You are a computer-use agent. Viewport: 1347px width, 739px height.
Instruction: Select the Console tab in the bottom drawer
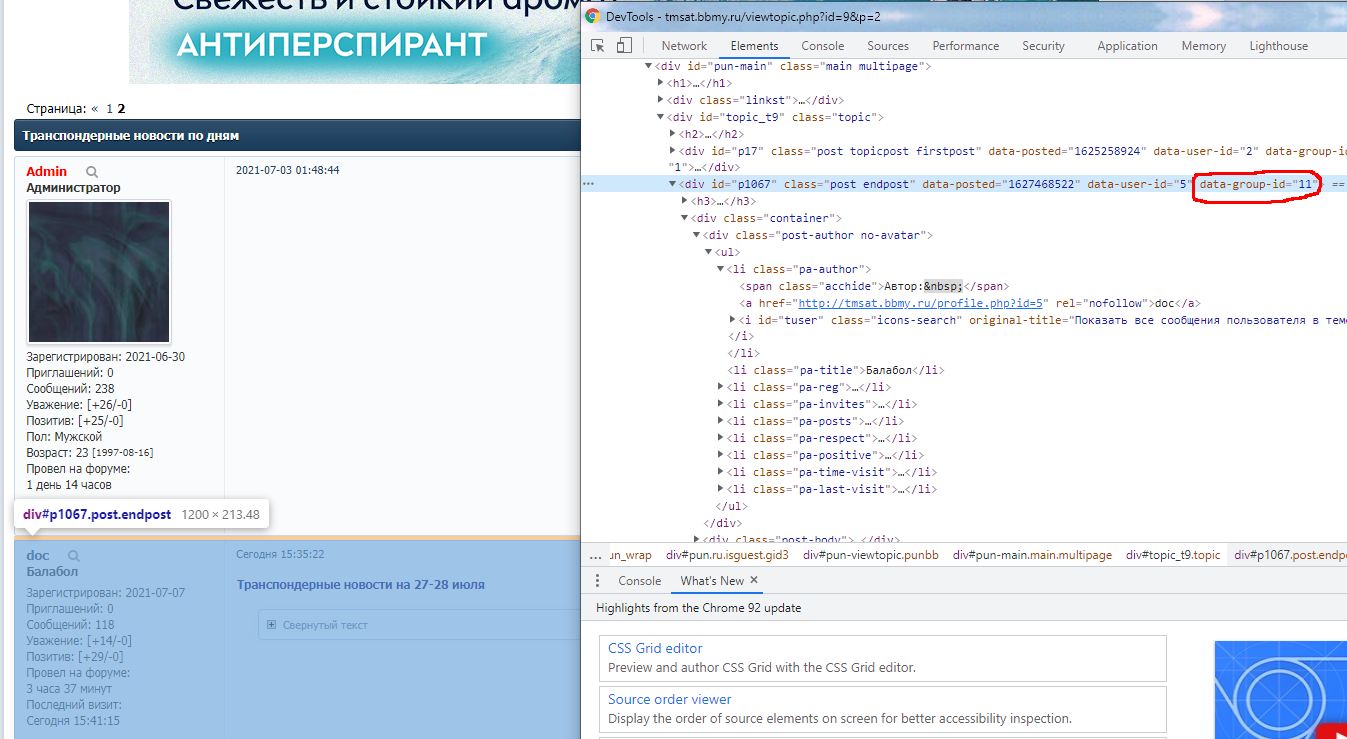click(640, 581)
